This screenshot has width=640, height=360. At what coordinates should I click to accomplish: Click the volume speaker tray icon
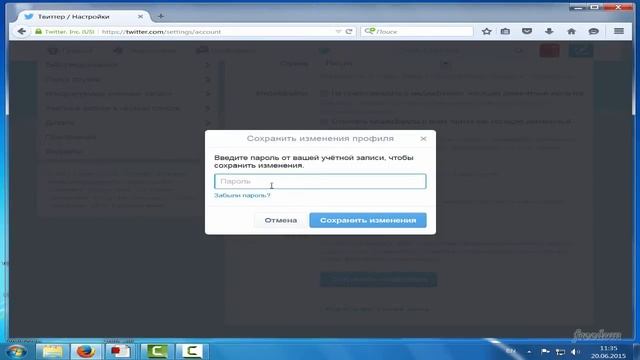click(575, 352)
